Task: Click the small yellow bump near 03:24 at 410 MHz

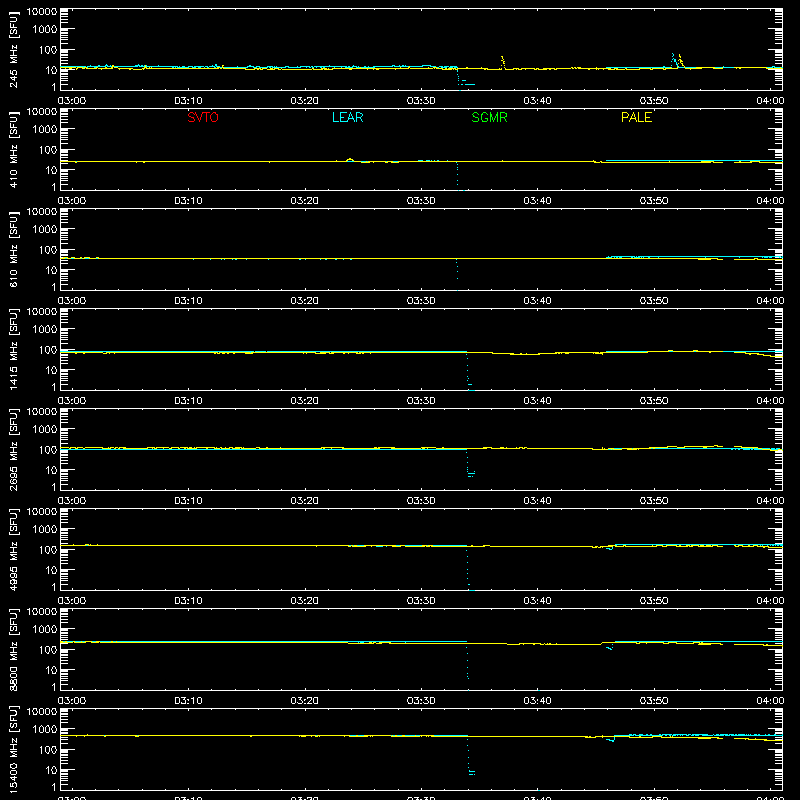Action: coord(350,160)
